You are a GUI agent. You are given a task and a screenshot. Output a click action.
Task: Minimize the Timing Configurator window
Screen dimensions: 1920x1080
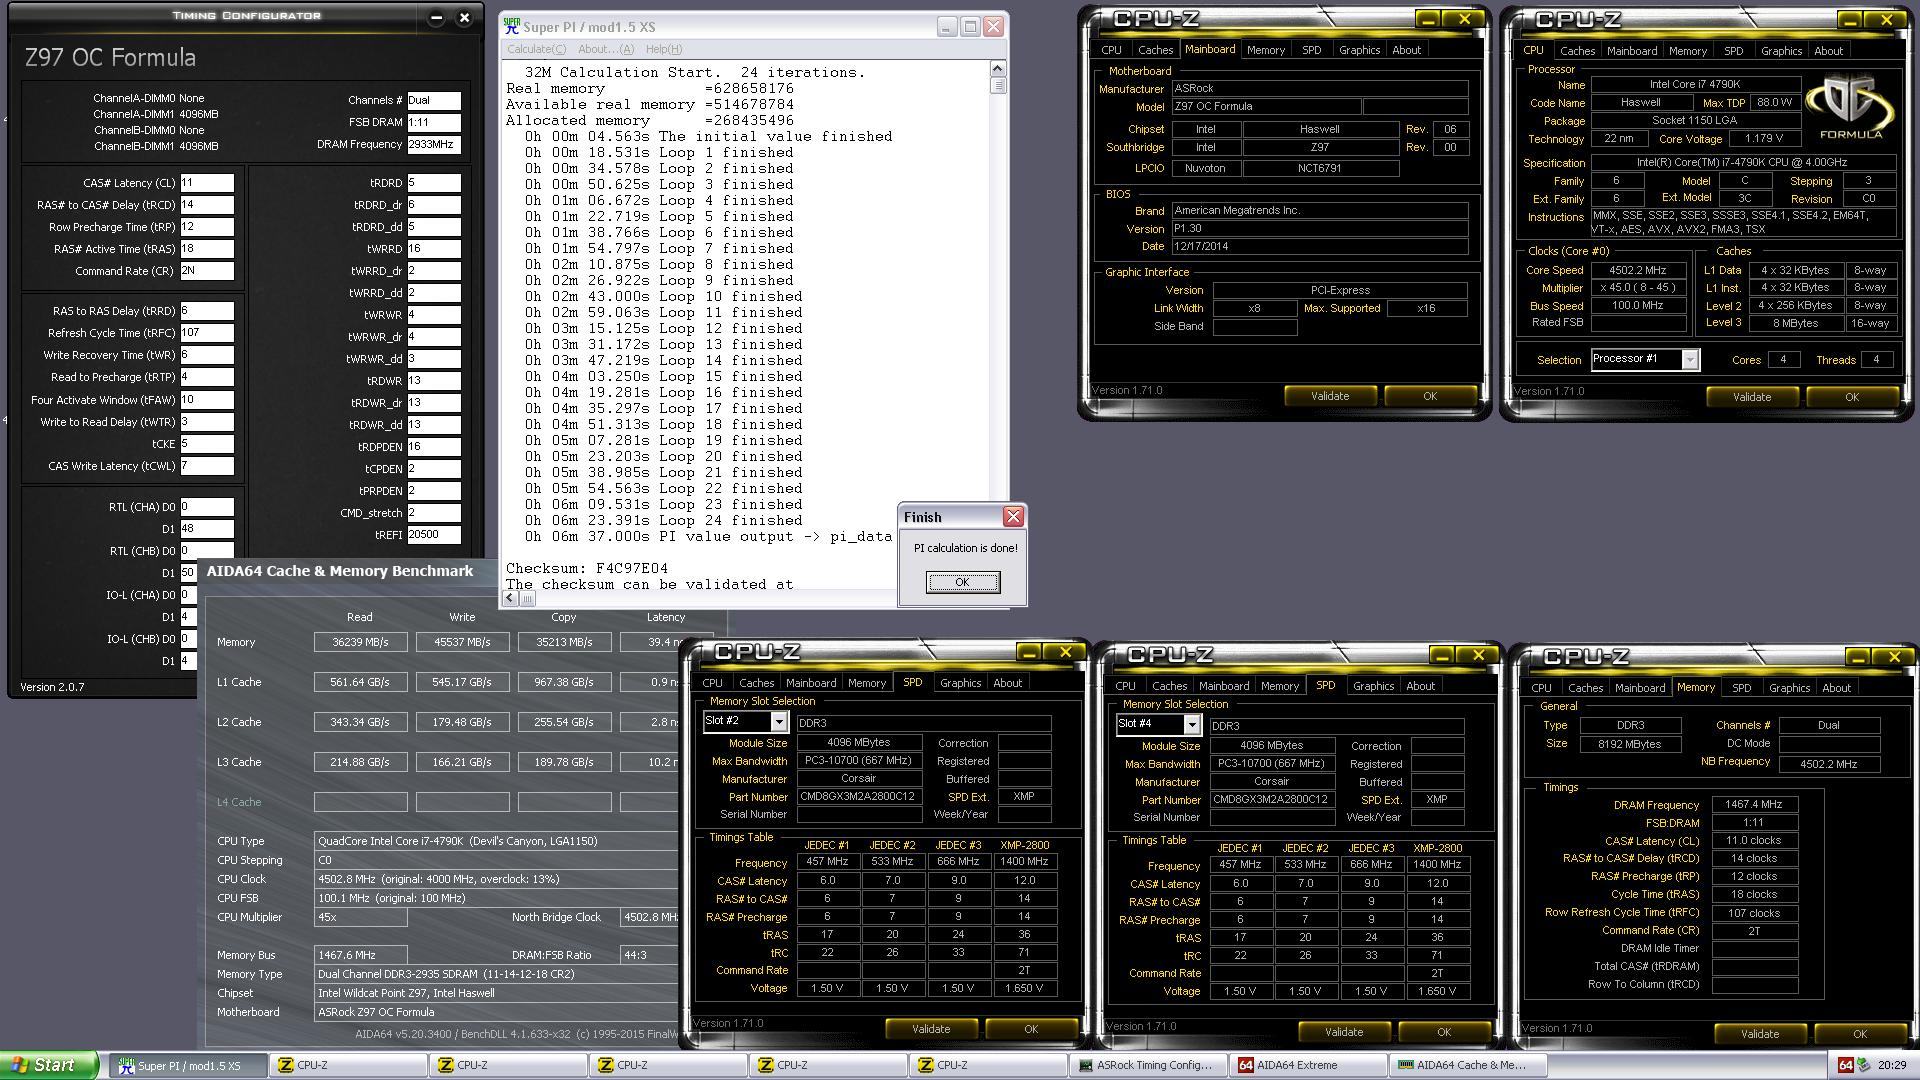(436, 17)
